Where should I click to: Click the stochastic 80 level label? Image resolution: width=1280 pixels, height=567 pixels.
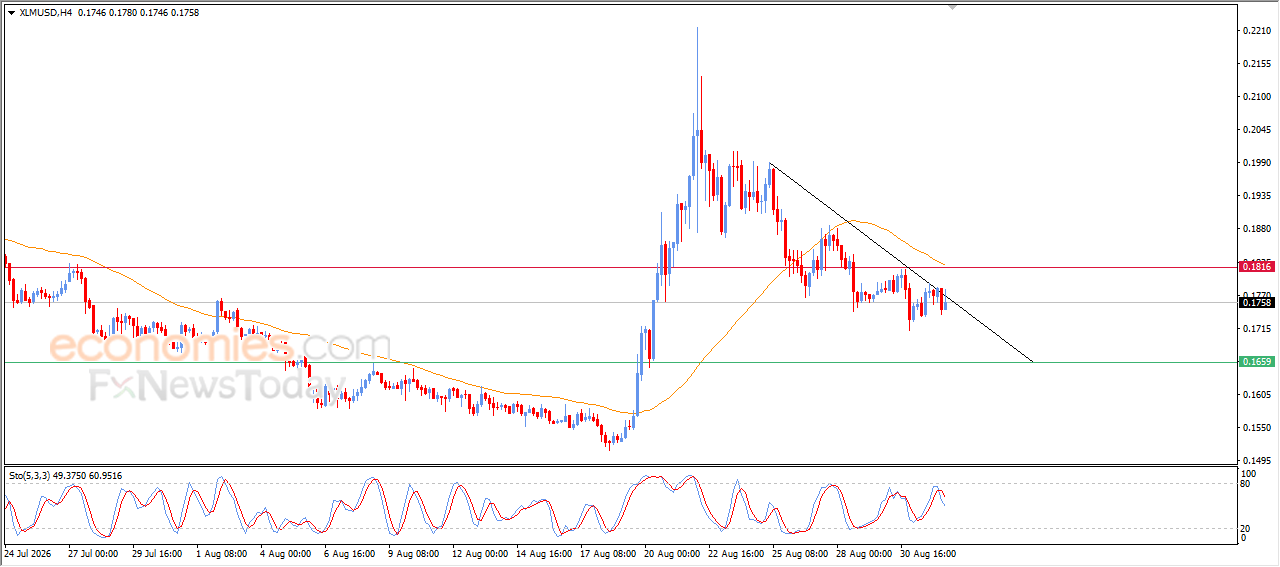click(x=1246, y=484)
